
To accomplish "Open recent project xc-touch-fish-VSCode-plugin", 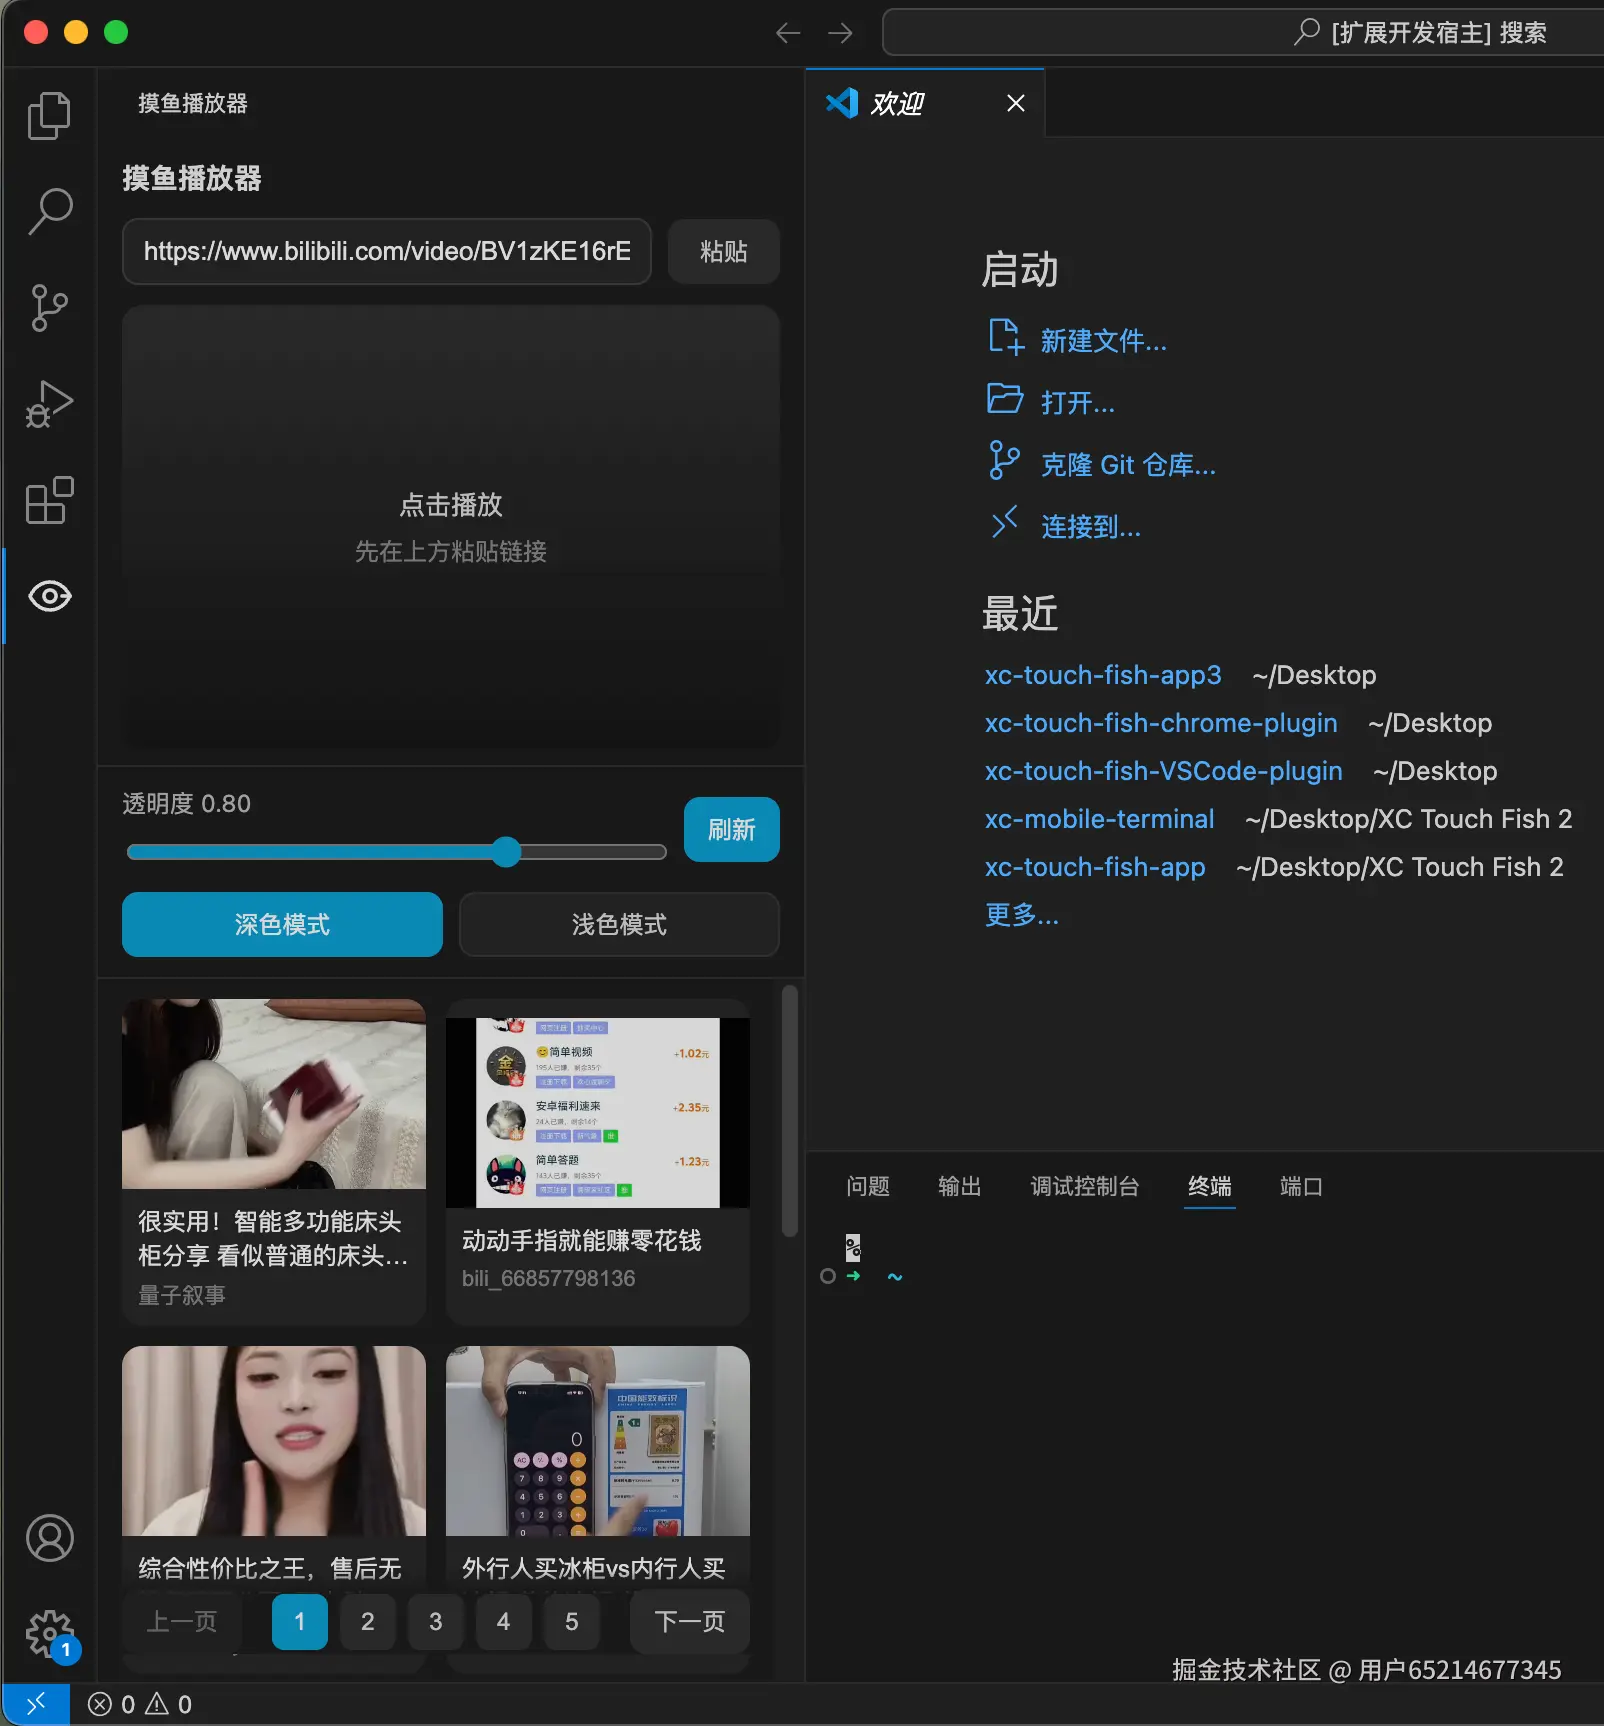I will coord(1164,771).
